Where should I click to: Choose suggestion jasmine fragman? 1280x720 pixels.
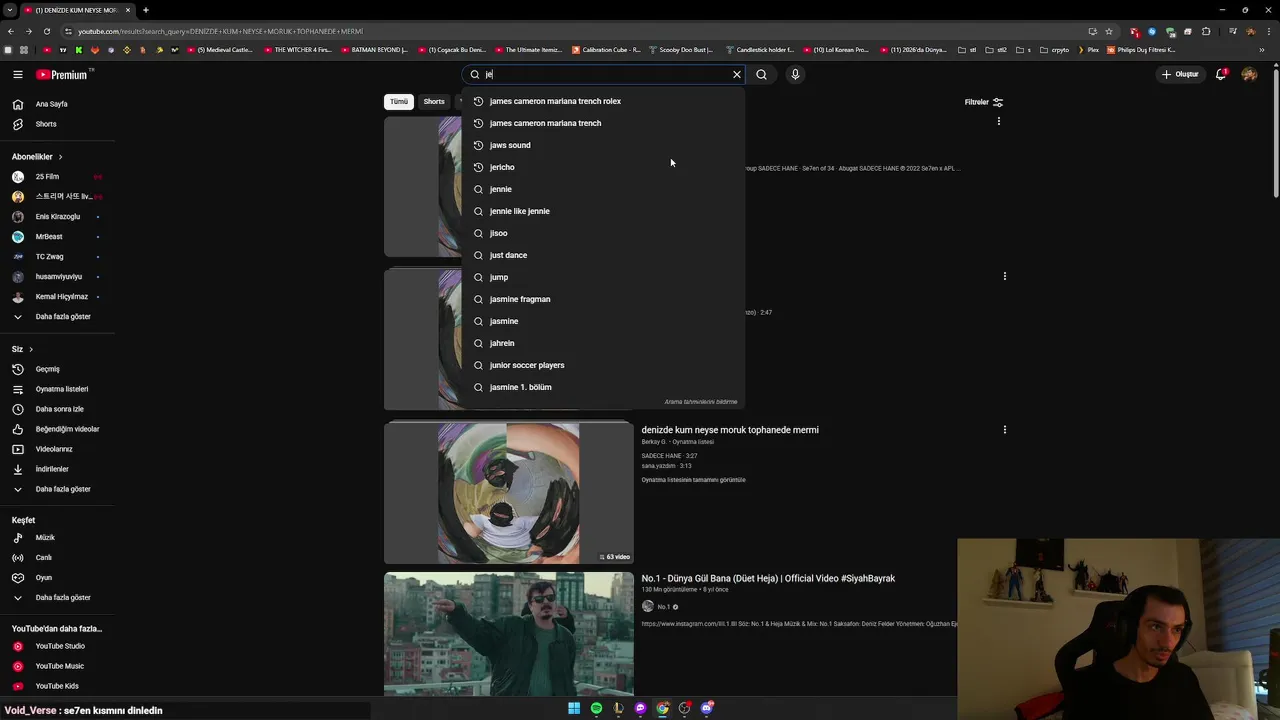click(x=603, y=299)
